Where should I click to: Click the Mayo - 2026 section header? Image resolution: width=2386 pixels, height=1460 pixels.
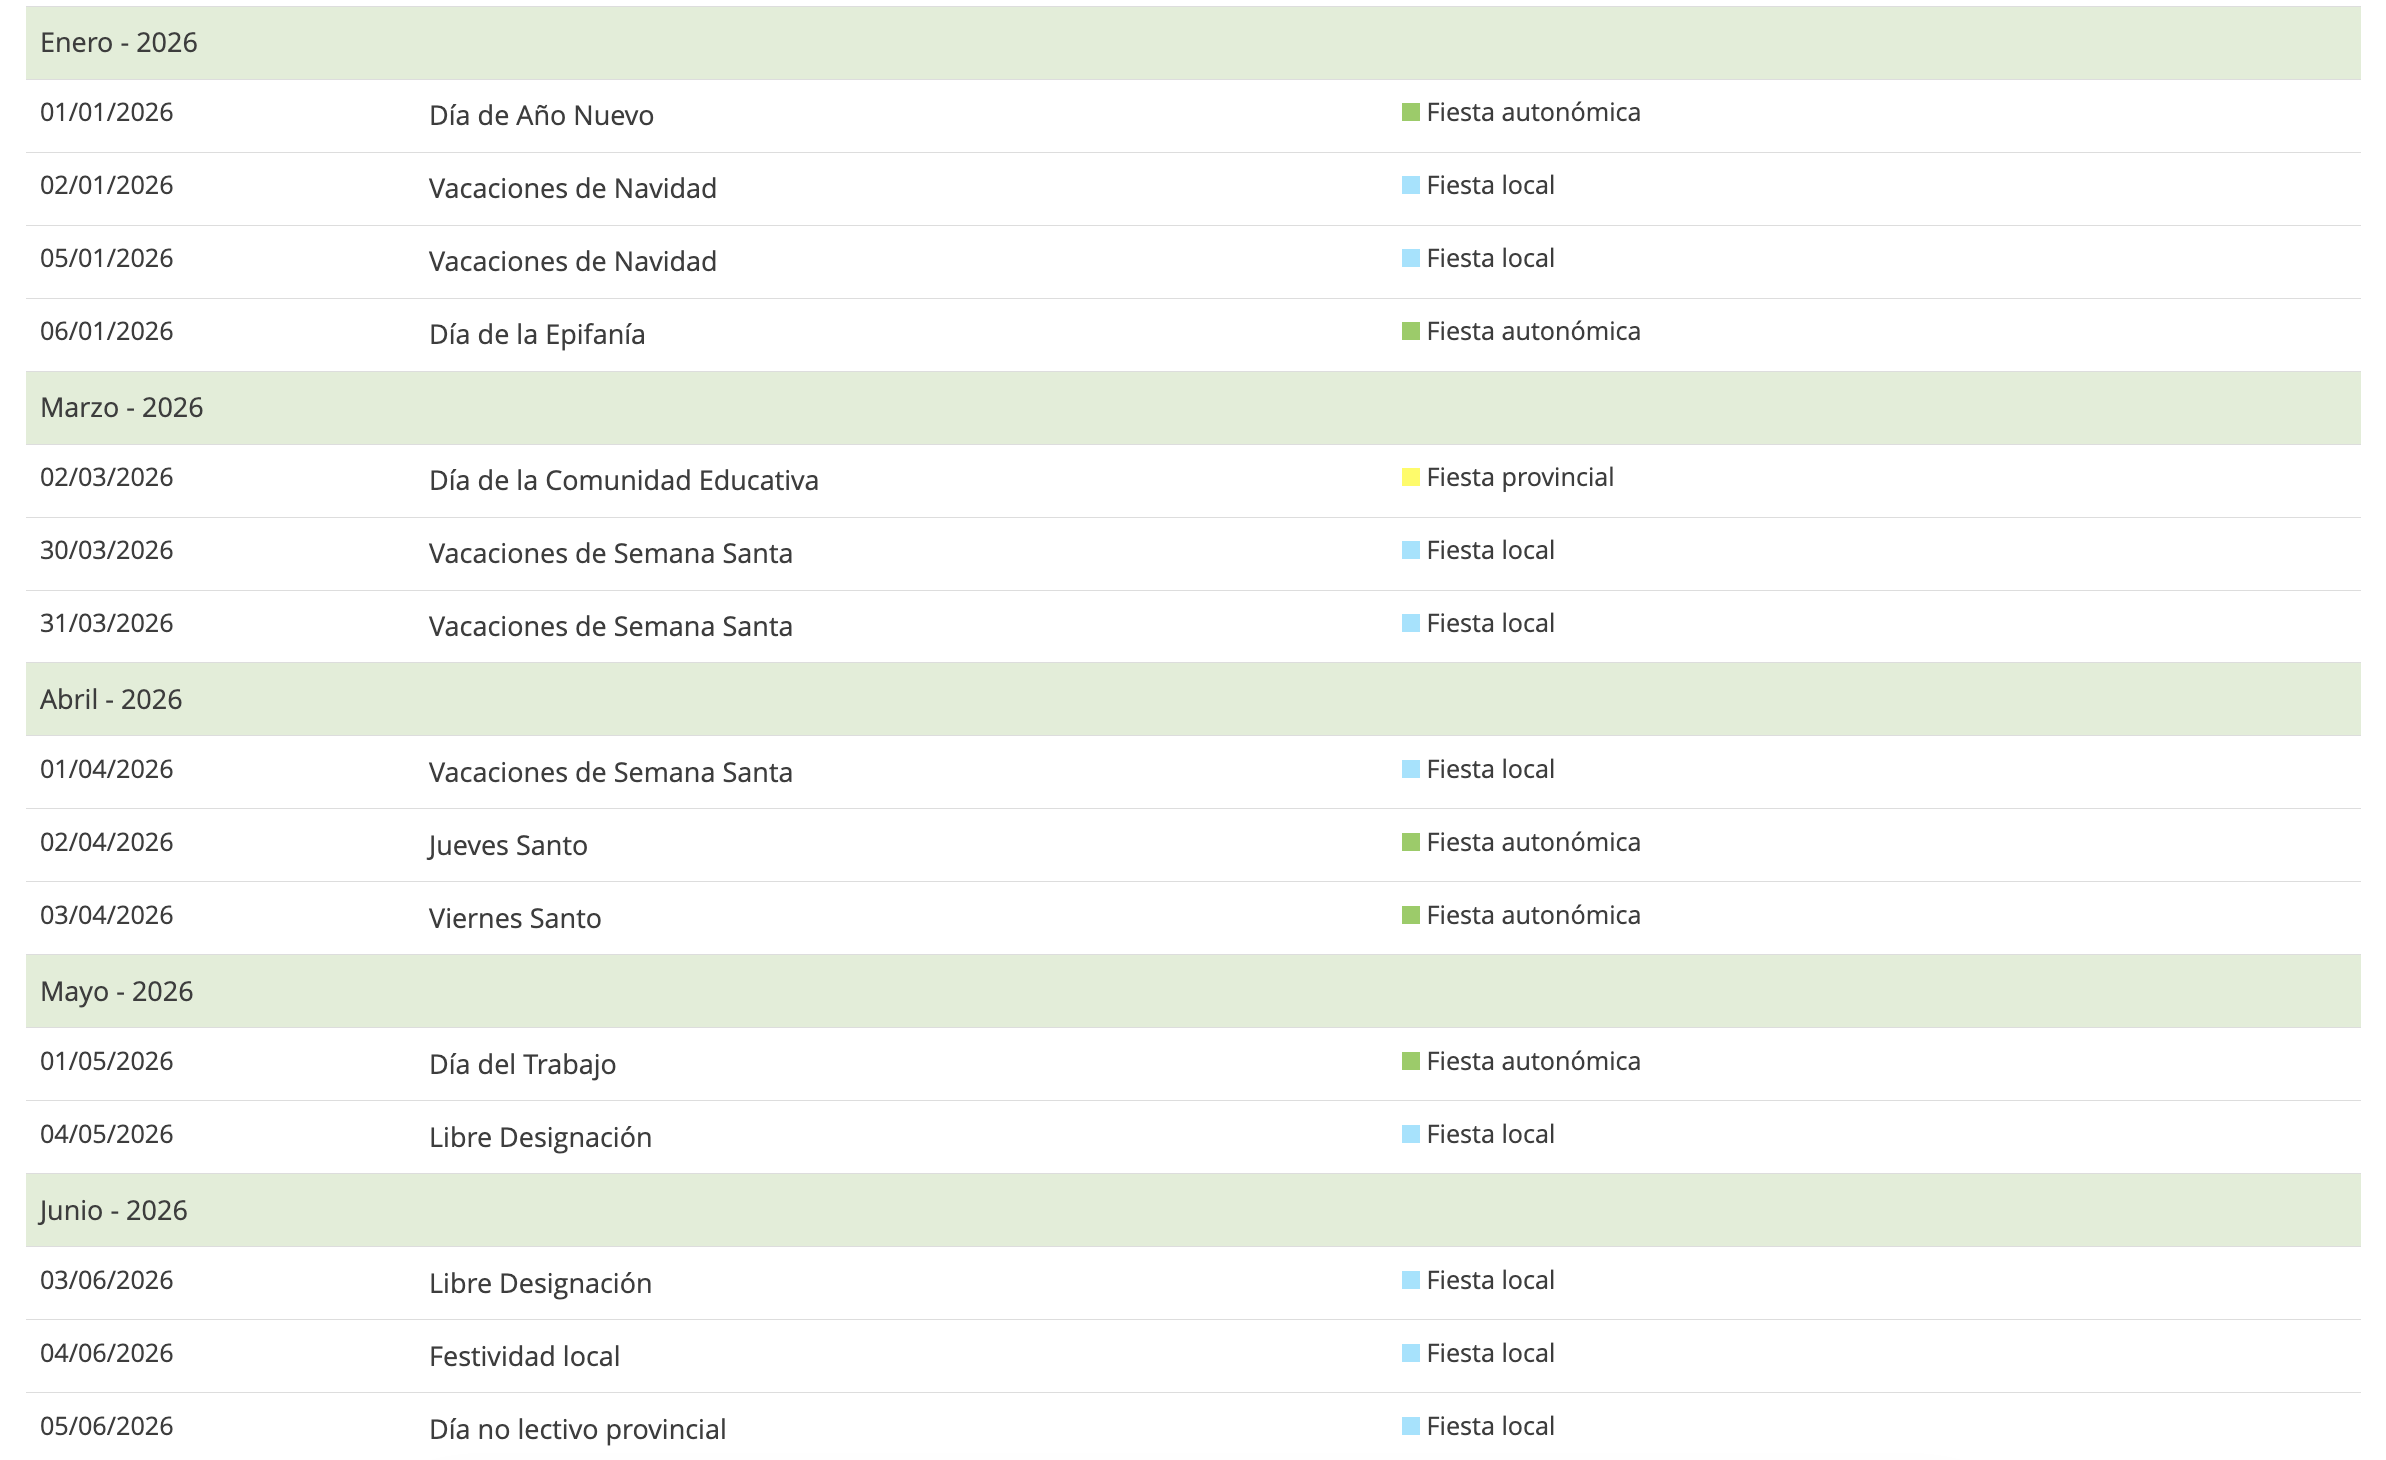pyautogui.click(x=117, y=992)
